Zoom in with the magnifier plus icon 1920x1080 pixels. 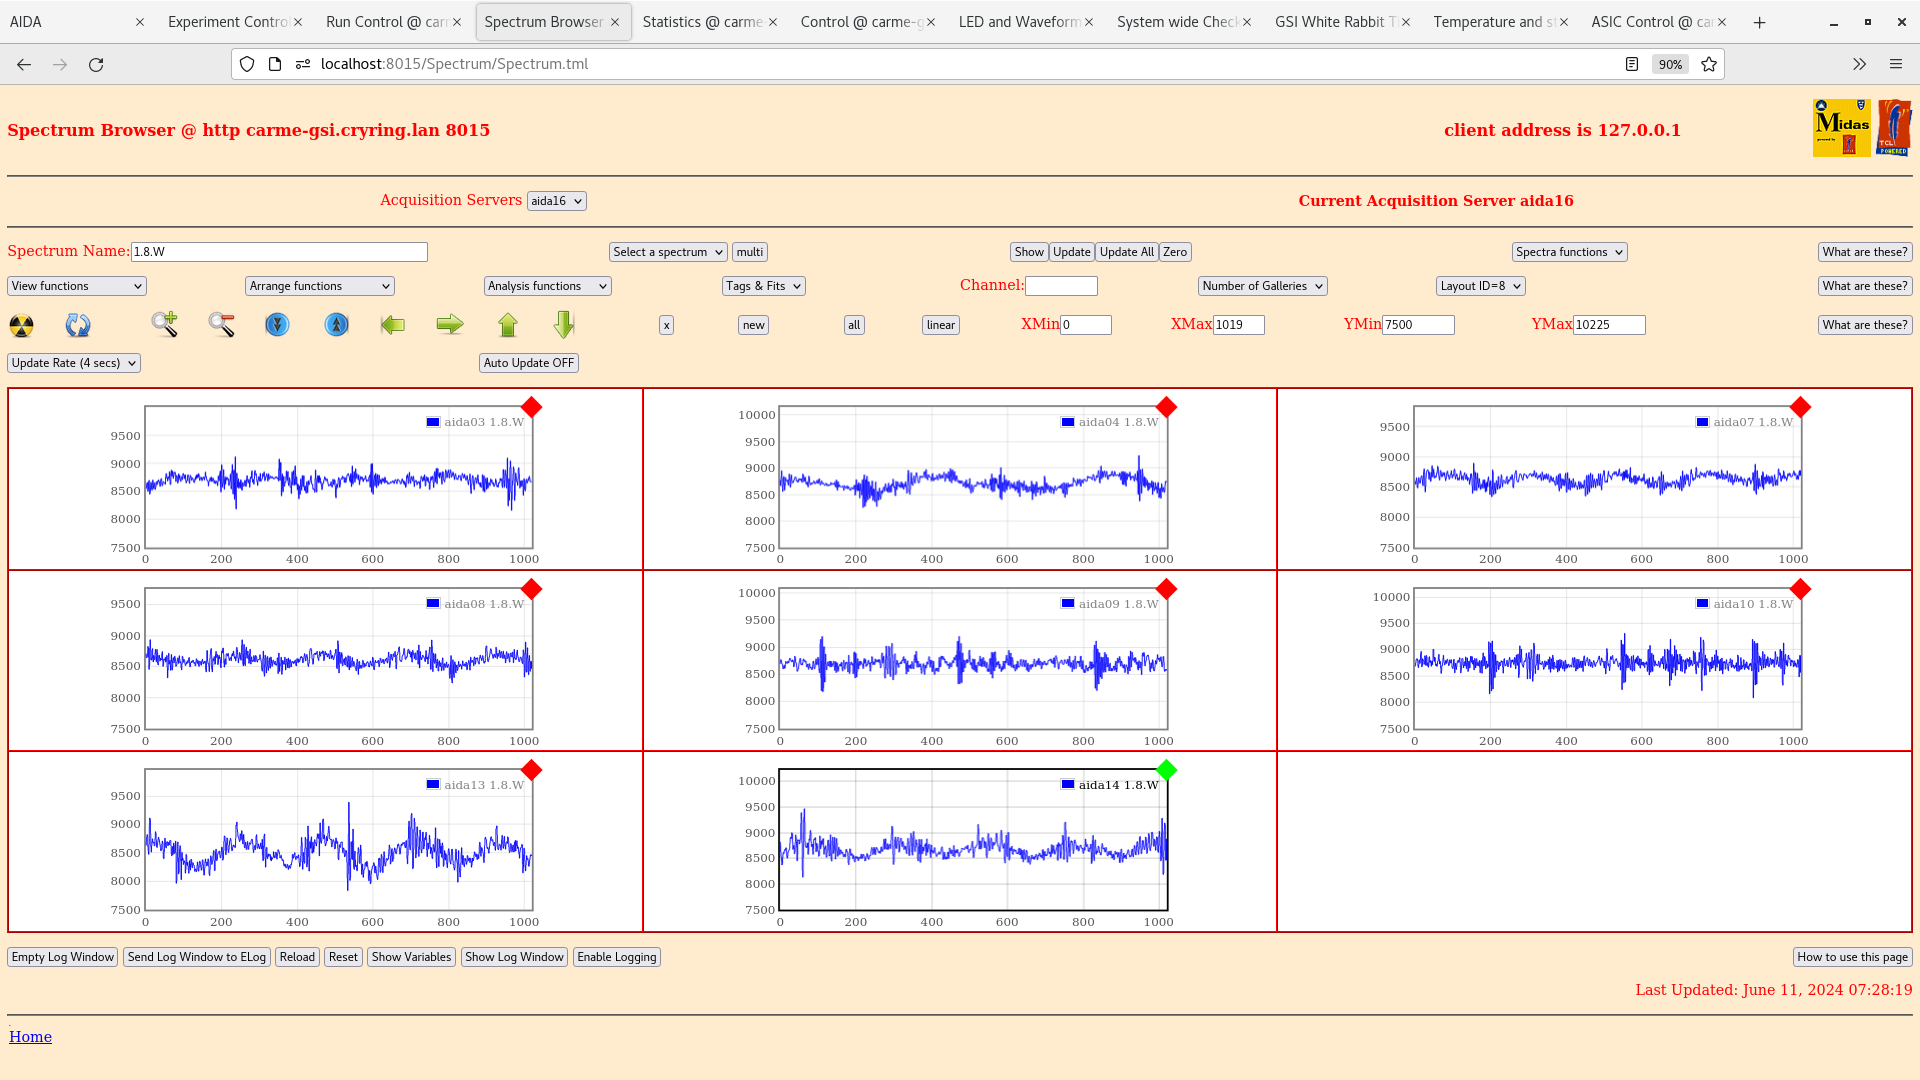point(165,324)
